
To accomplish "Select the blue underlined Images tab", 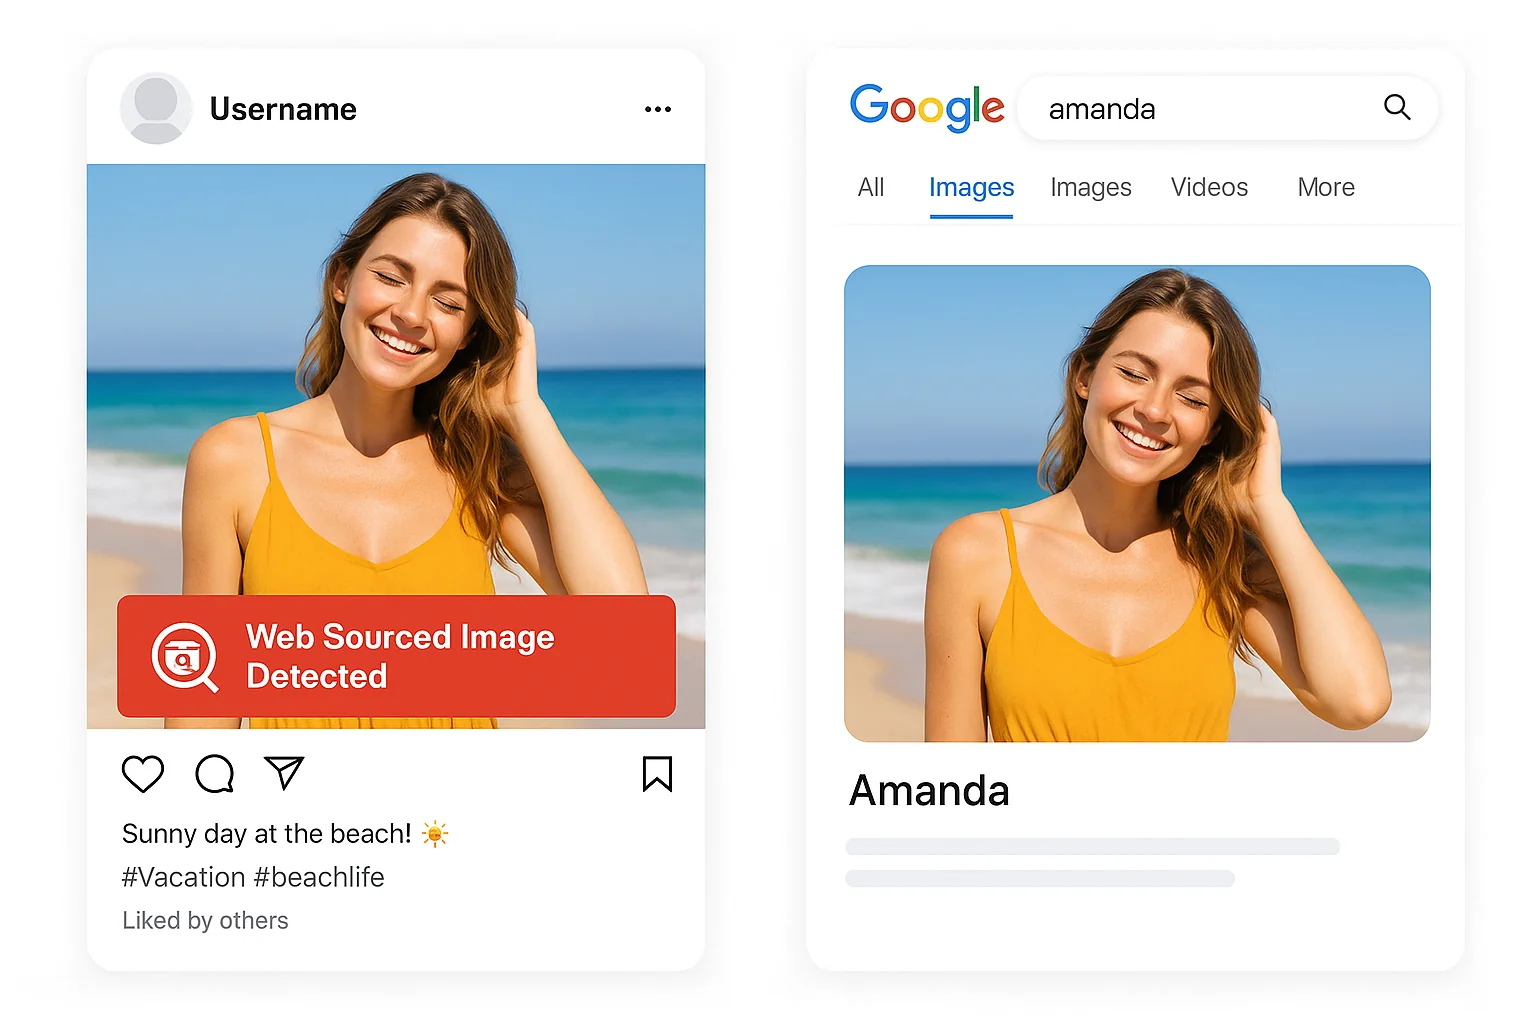I will [x=971, y=188].
